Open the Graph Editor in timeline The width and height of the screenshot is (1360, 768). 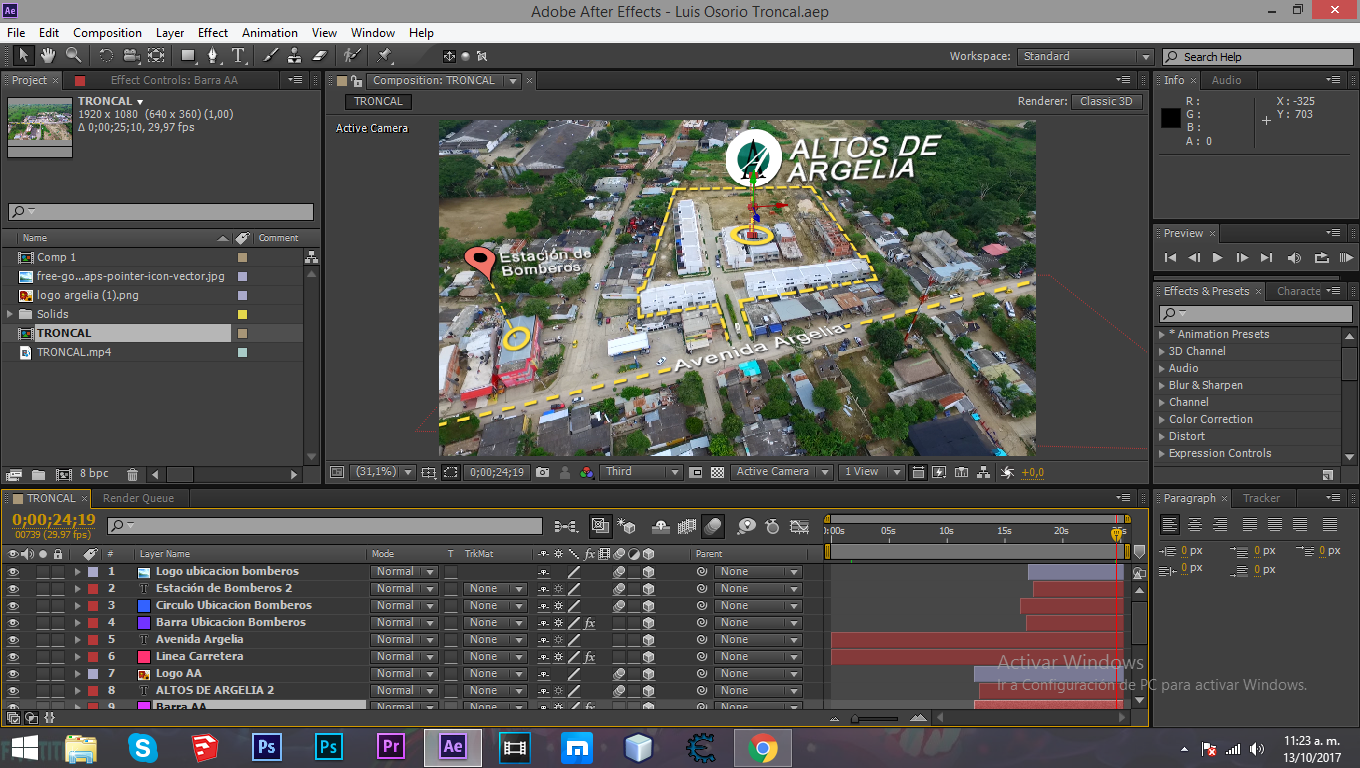[x=799, y=526]
